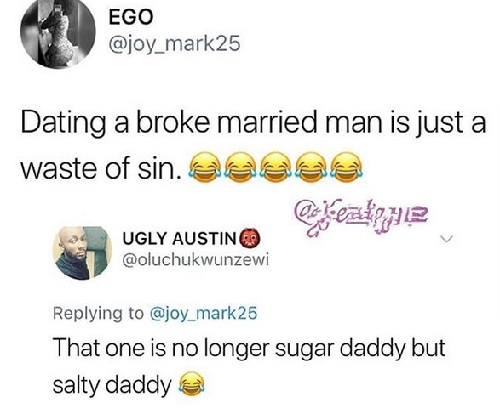Select the last laughing emoji in the row
The width and height of the screenshot is (500, 414).
[x=347, y=167]
